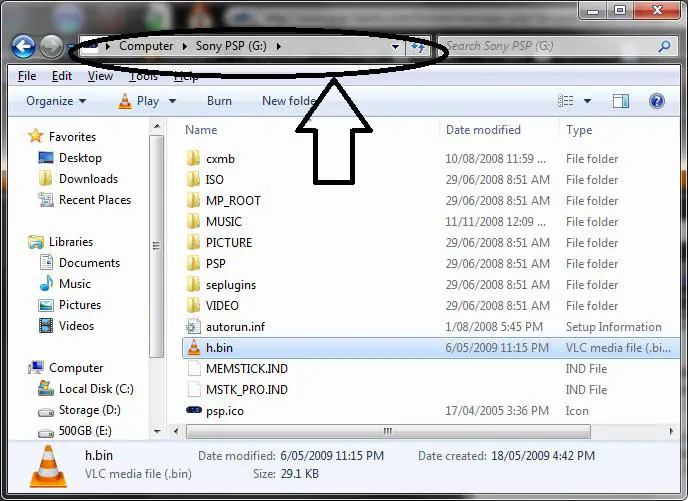The height and width of the screenshot is (501, 688).
Task: Click the h.bin VLC cone icon
Action: point(194,347)
